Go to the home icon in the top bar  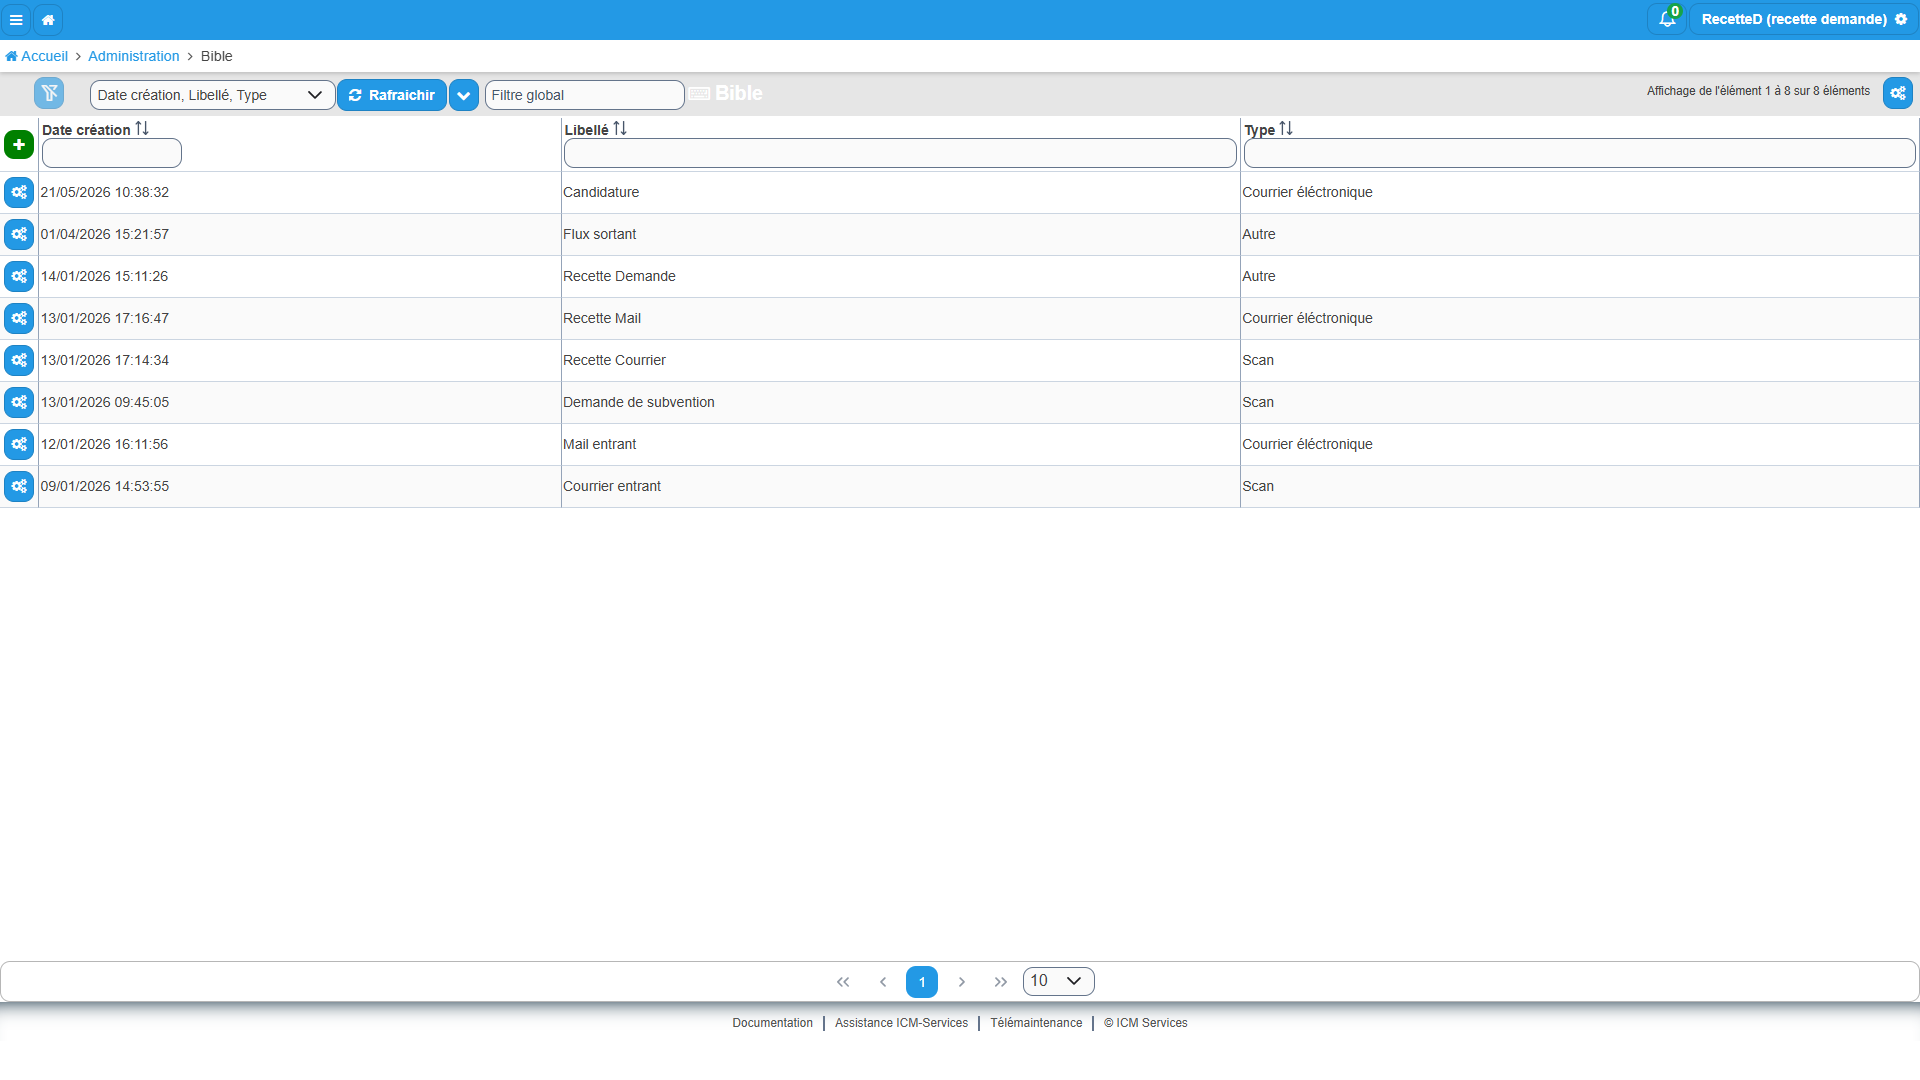pyautogui.click(x=48, y=20)
